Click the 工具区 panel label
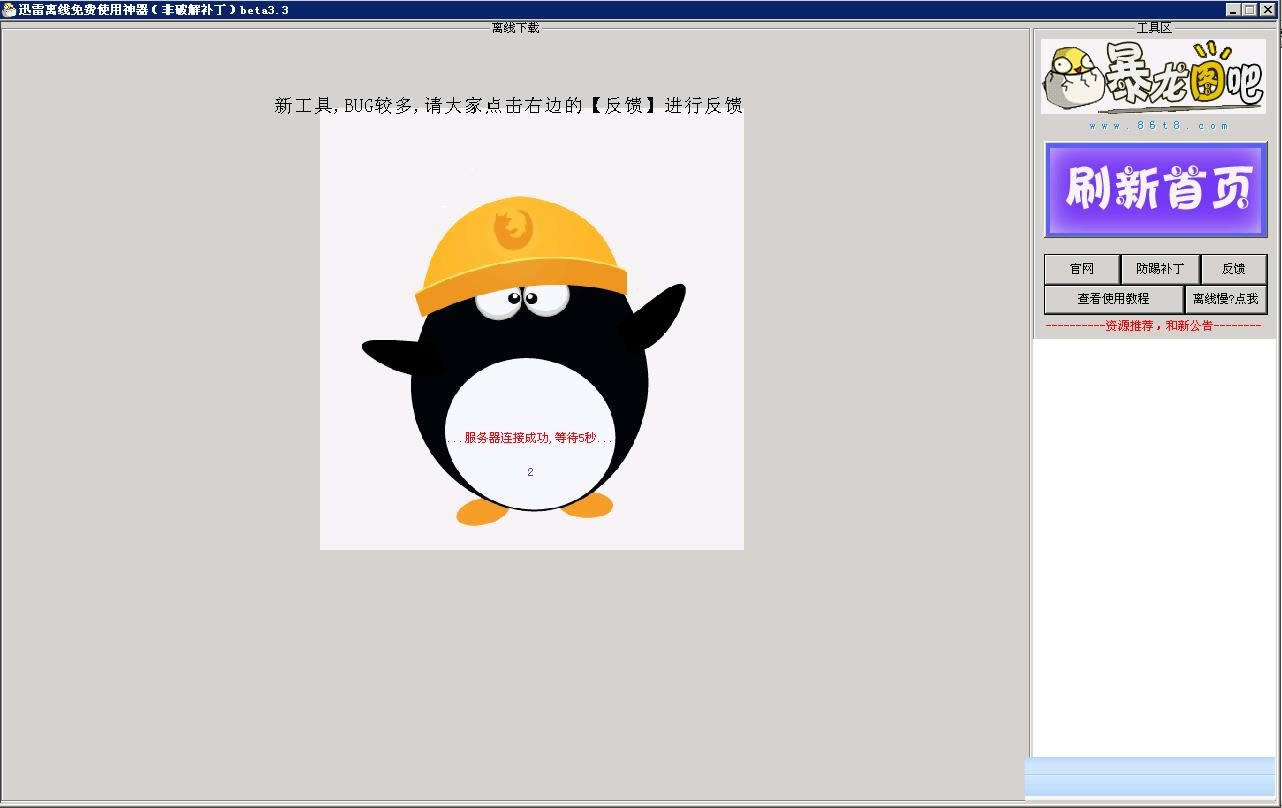The width and height of the screenshot is (1282, 808). click(1153, 28)
